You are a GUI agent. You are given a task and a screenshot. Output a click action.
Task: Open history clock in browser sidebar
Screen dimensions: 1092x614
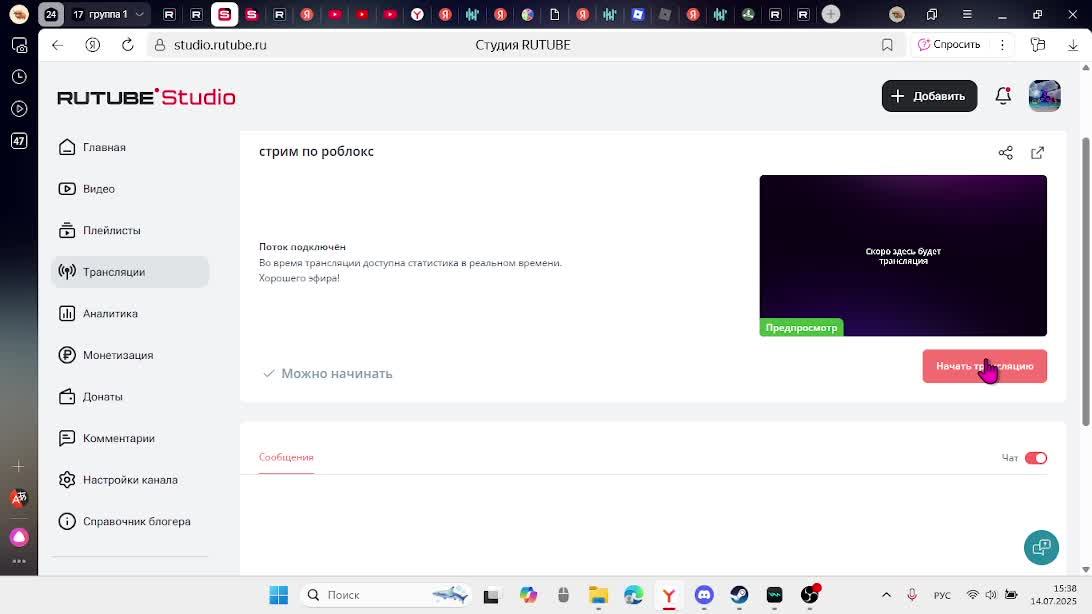point(19,77)
